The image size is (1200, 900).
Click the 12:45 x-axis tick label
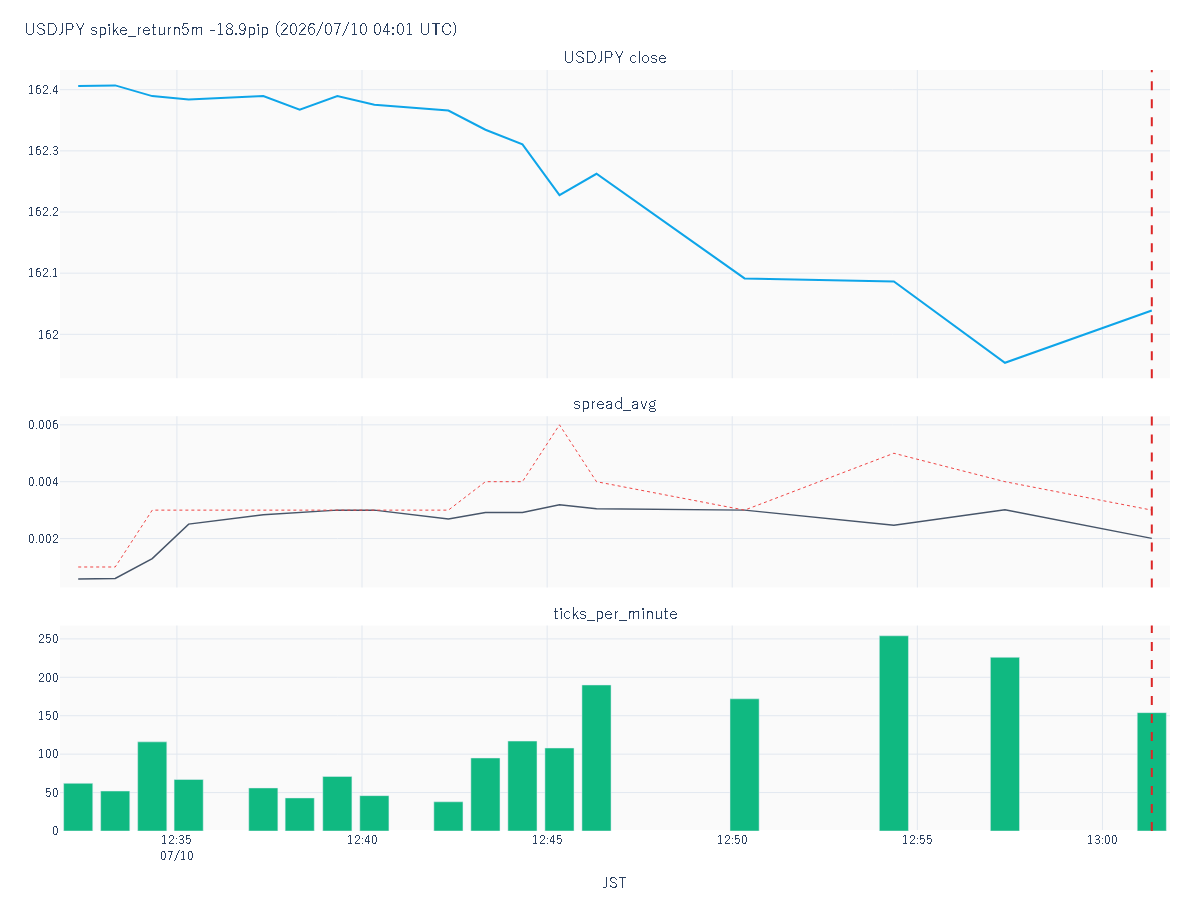547,841
